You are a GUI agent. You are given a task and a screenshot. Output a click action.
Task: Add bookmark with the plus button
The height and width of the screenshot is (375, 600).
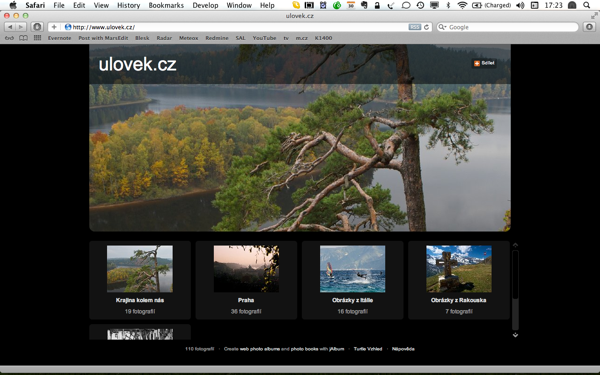coord(54,27)
